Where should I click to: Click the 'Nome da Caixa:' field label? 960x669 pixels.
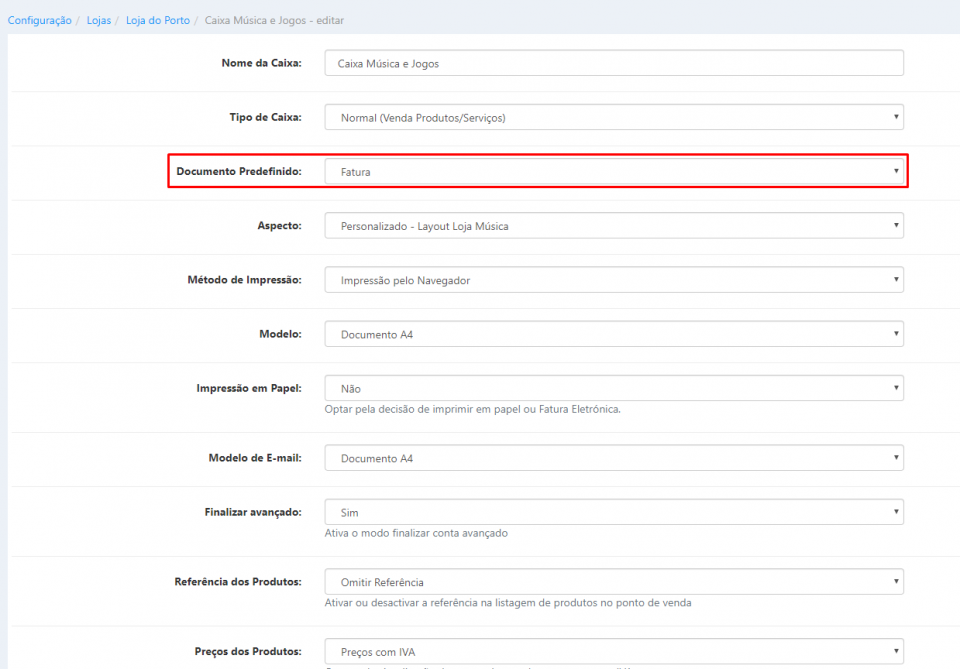261,63
